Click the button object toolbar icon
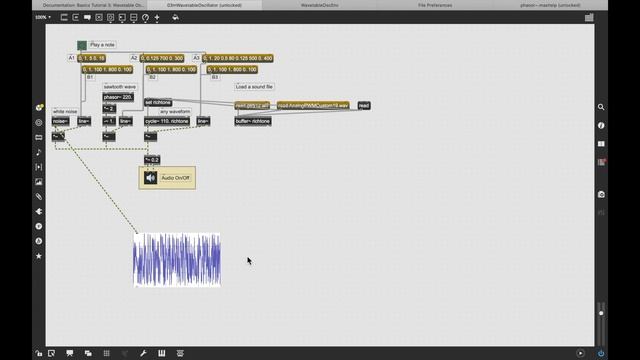 tap(110, 18)
